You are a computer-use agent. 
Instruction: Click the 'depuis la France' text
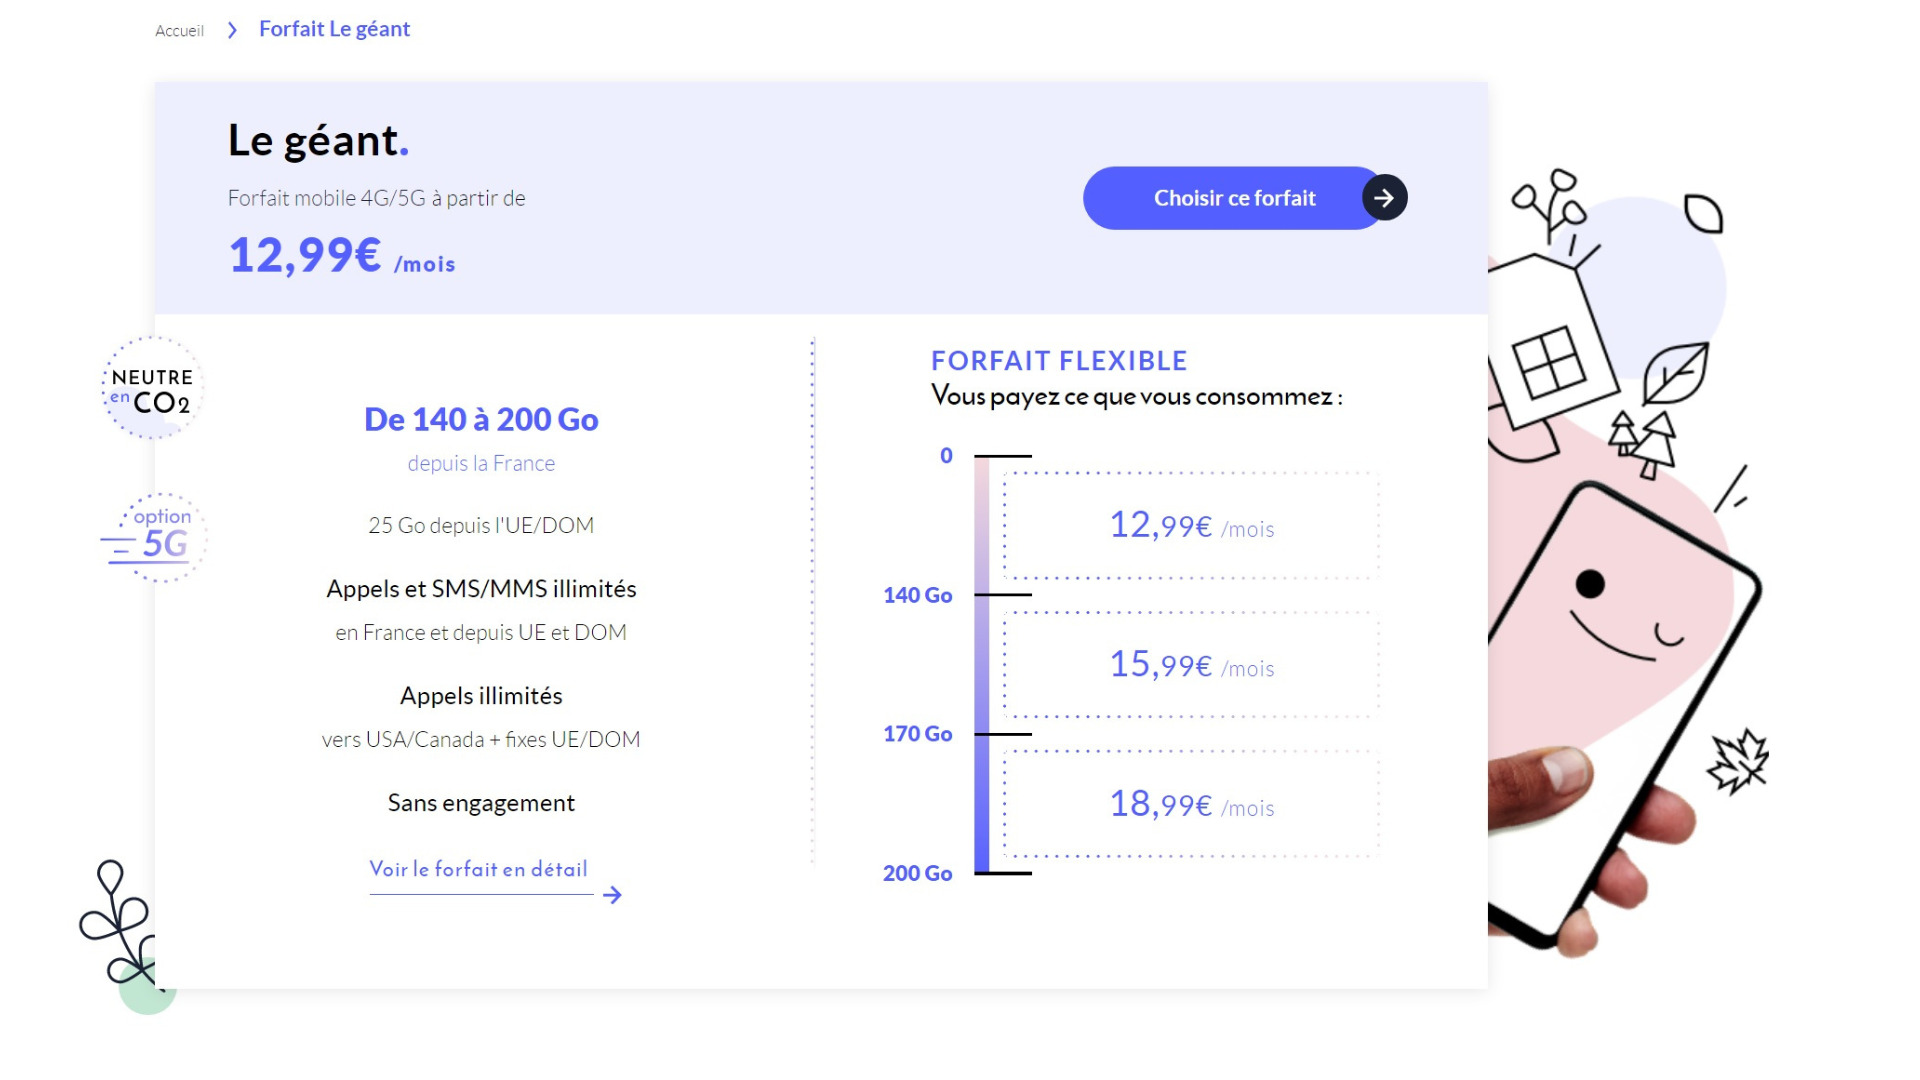481,463
